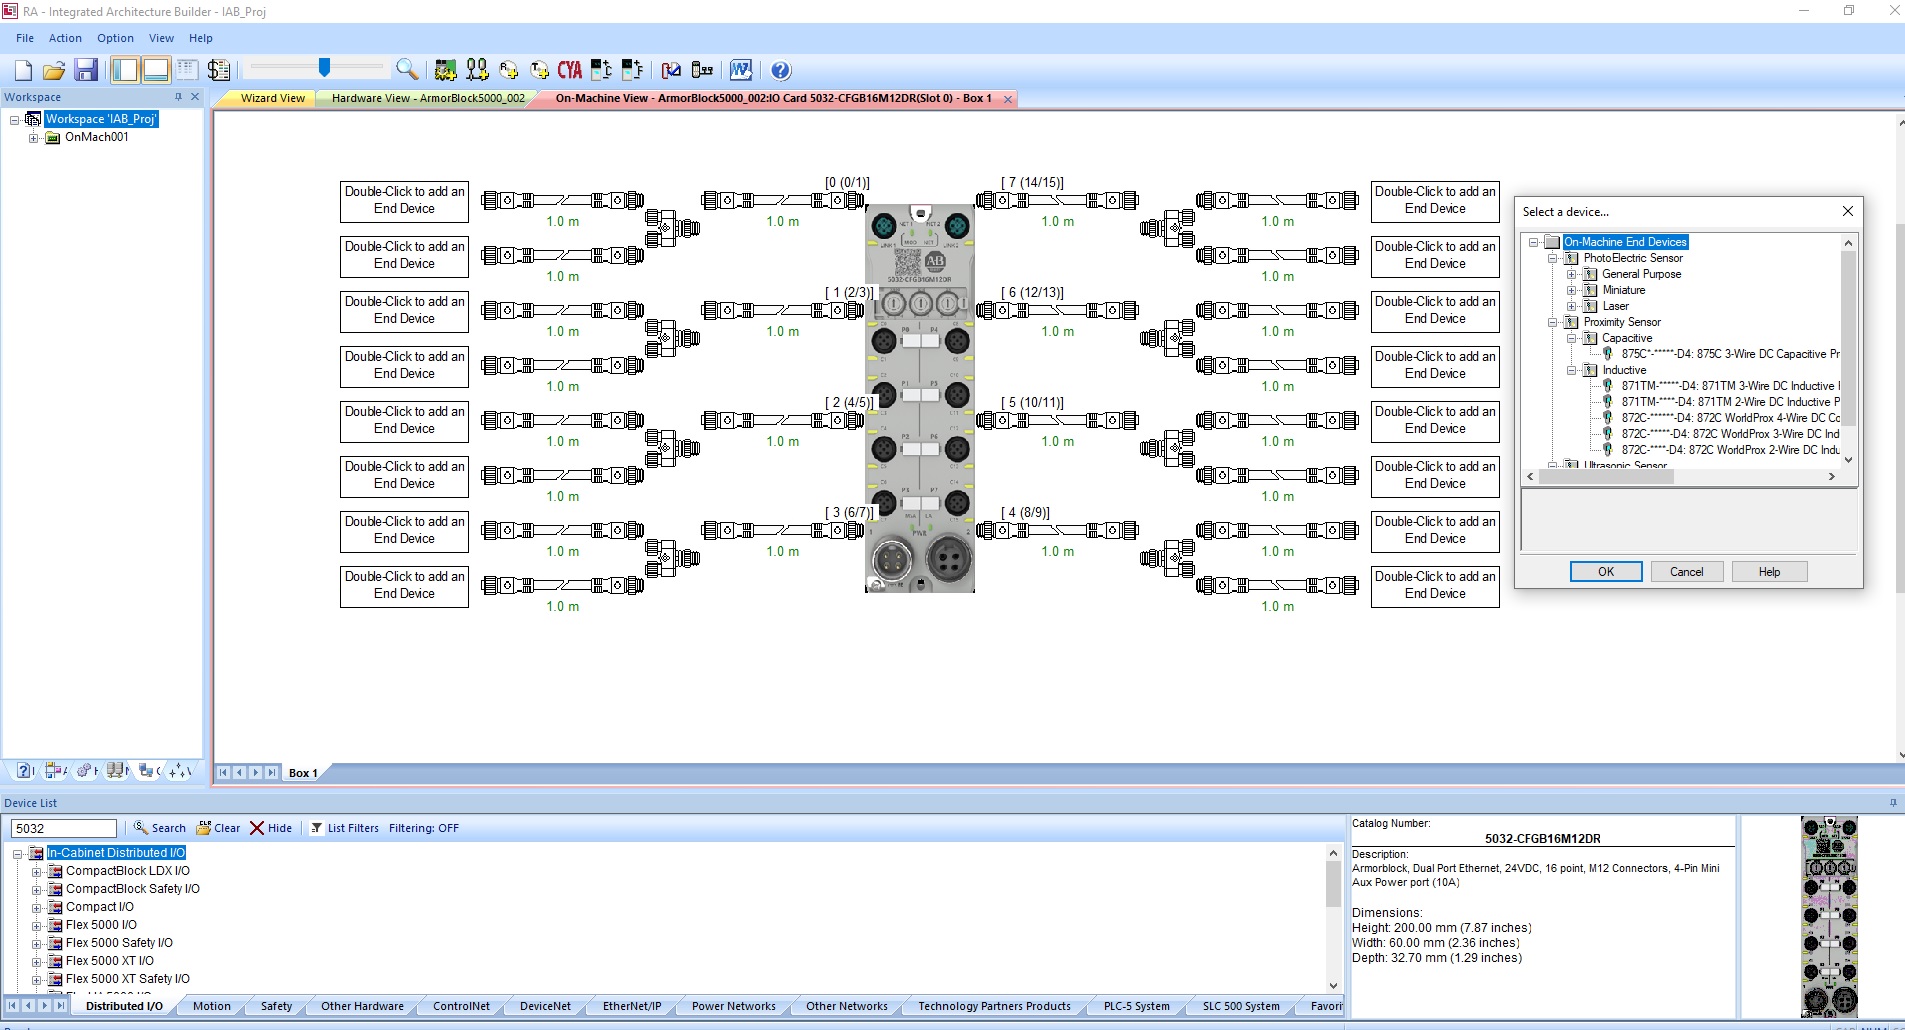
Task: Adjust the zoom slider handle
Action: click(x=324, y=67)
